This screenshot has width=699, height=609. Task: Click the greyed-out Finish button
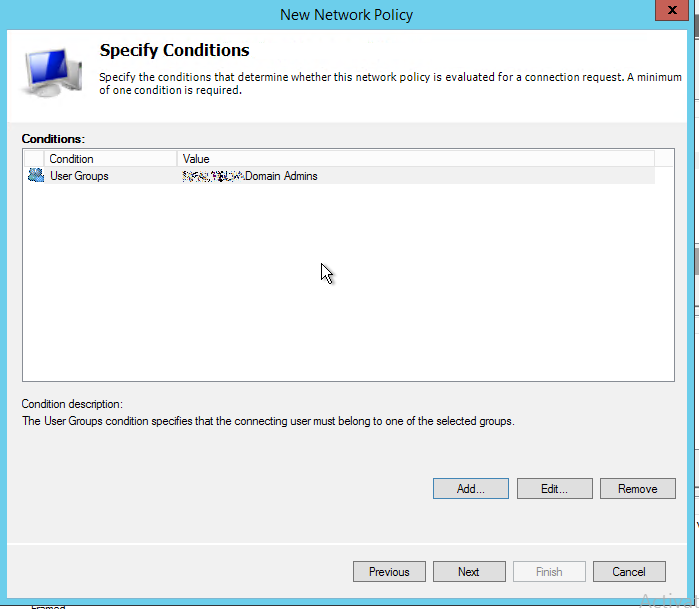549,572
